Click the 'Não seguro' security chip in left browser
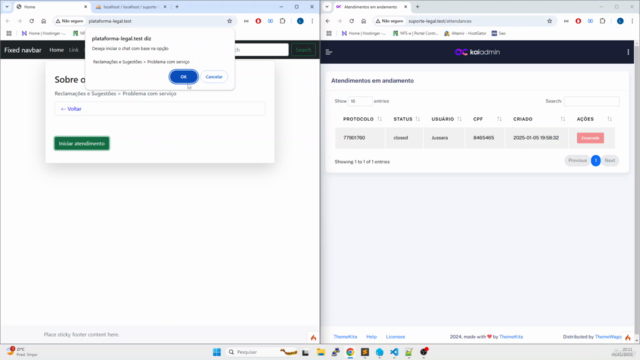Screen dimensions: 640x360 pyautogui.click(x=69, y=21)
